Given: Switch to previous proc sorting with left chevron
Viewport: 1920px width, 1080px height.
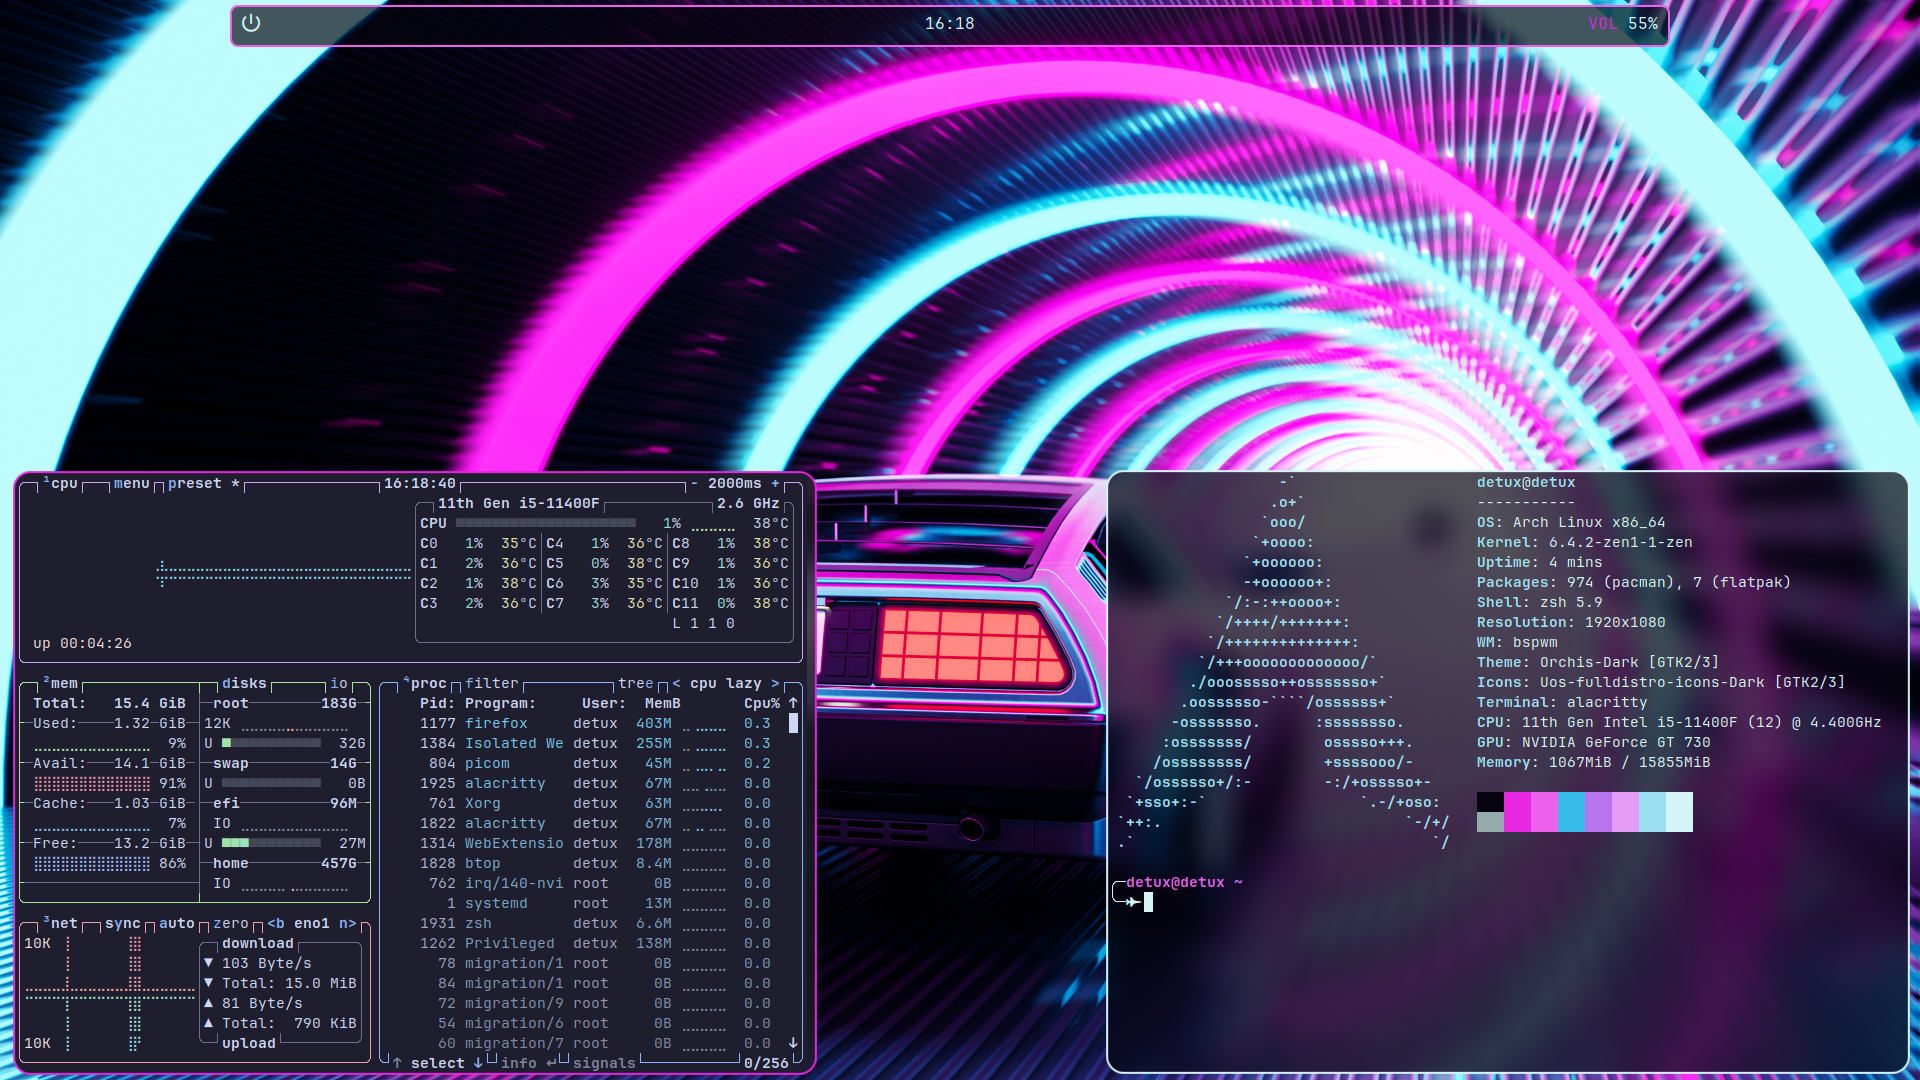Looking at the screenshot, I should [677, 684].
